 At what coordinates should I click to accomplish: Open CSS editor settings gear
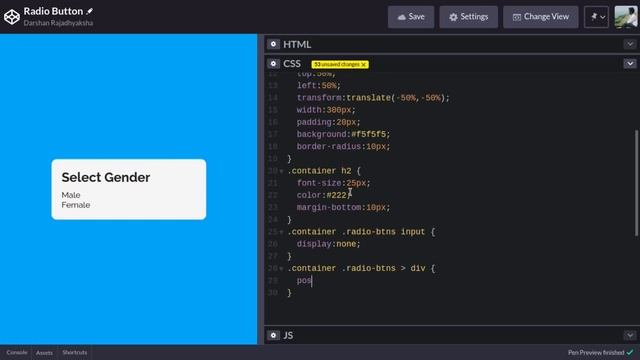coord(273,64)
